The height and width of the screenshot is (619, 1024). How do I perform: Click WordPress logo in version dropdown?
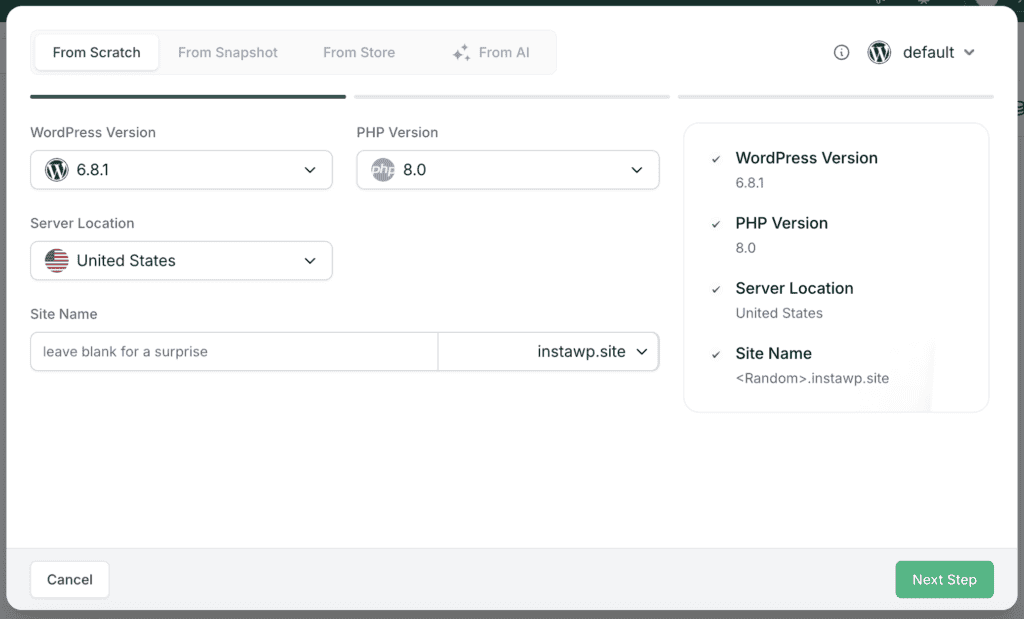pyautogui.click(x=57, y=170)
